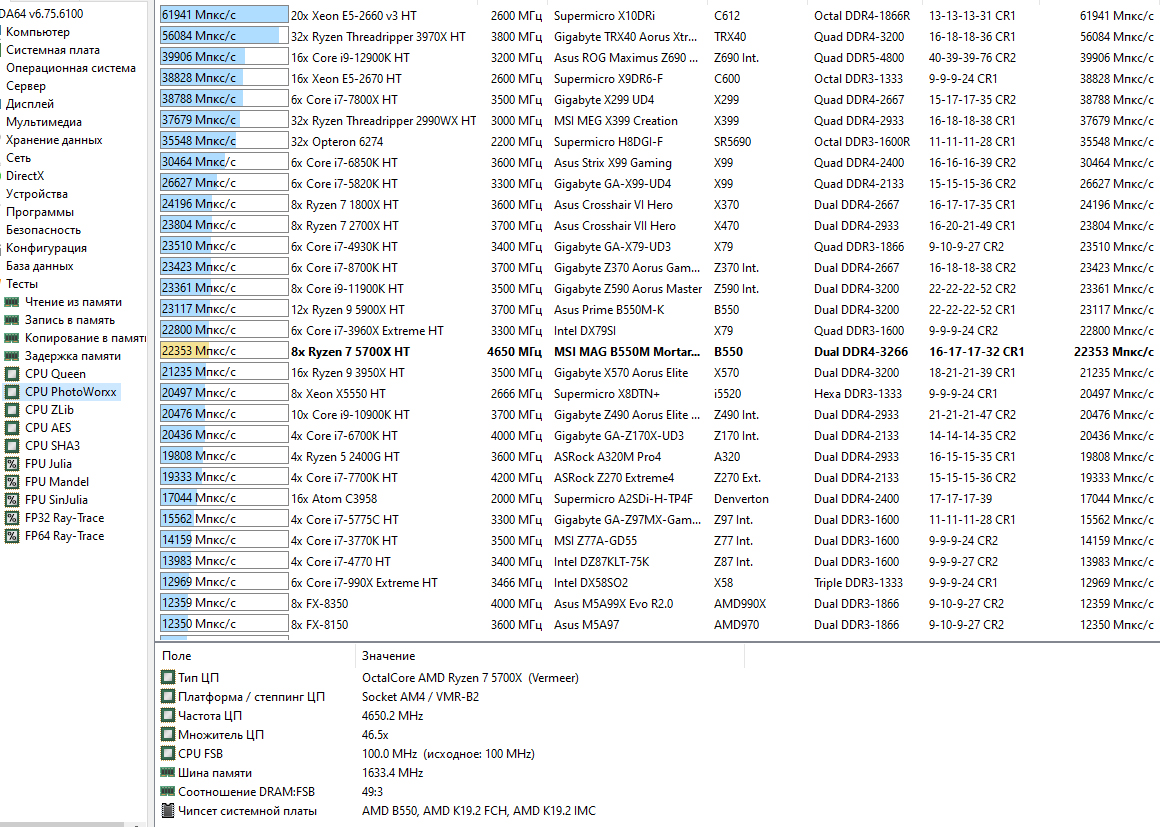
Task: Select the 16x Atom C3958 row
Action: [x=658, y=499]
